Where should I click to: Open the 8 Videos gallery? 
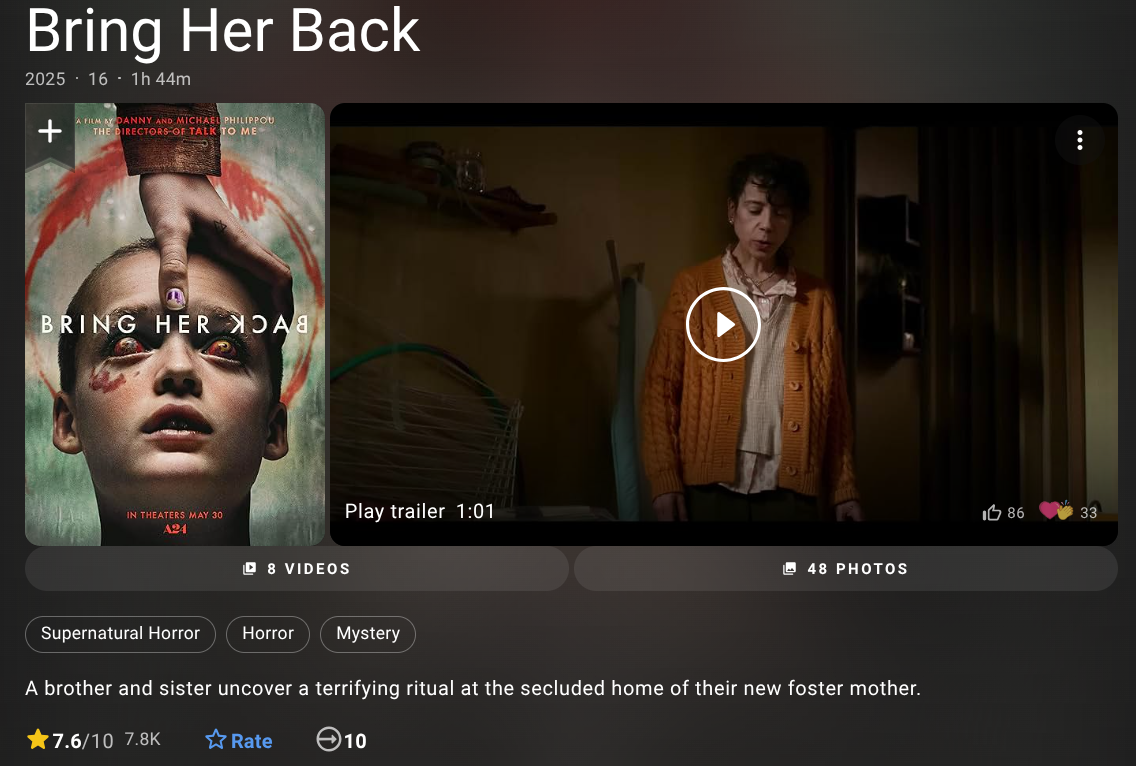pyautogui.click(x=297, y=569)
